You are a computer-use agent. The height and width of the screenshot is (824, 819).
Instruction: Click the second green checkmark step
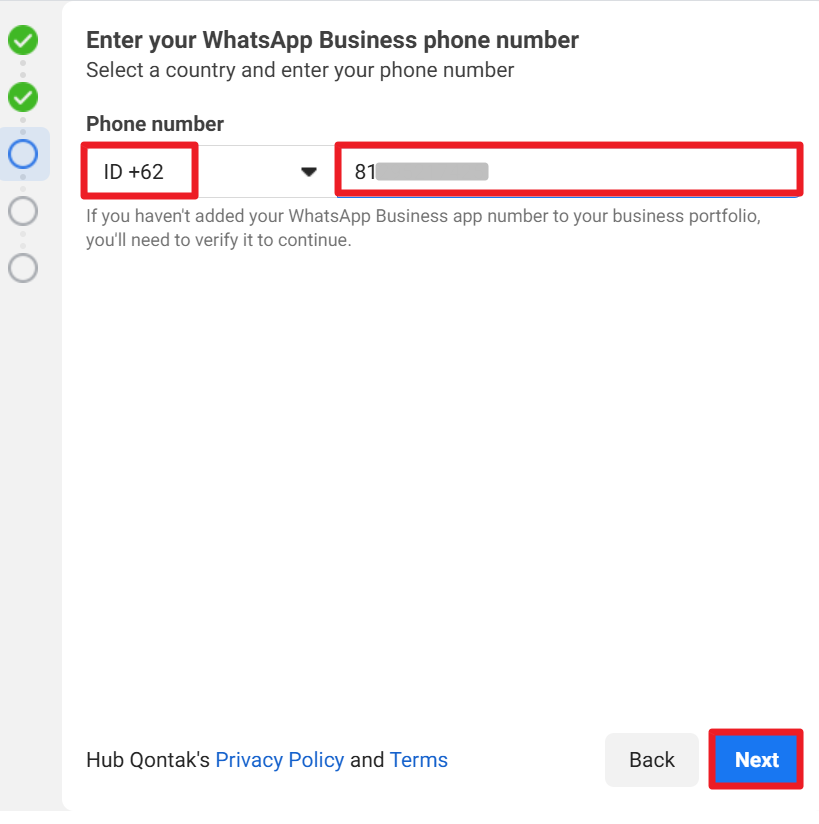coord(23,97)
